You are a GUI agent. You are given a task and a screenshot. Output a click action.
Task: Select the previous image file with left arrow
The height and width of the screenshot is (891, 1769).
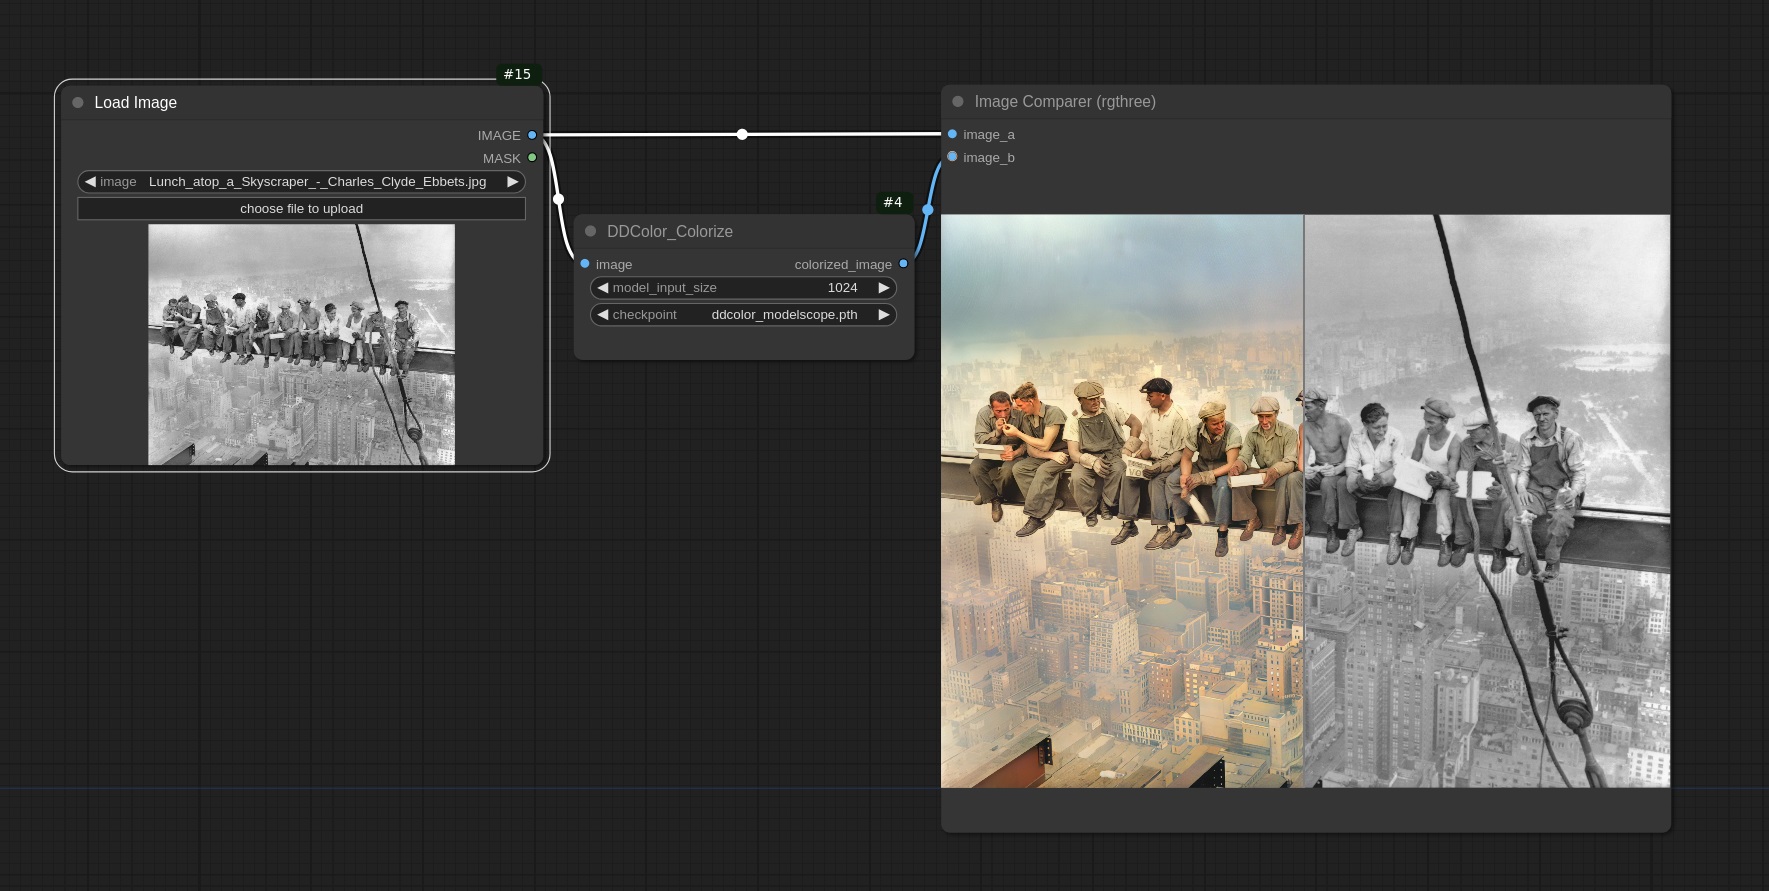91,182
